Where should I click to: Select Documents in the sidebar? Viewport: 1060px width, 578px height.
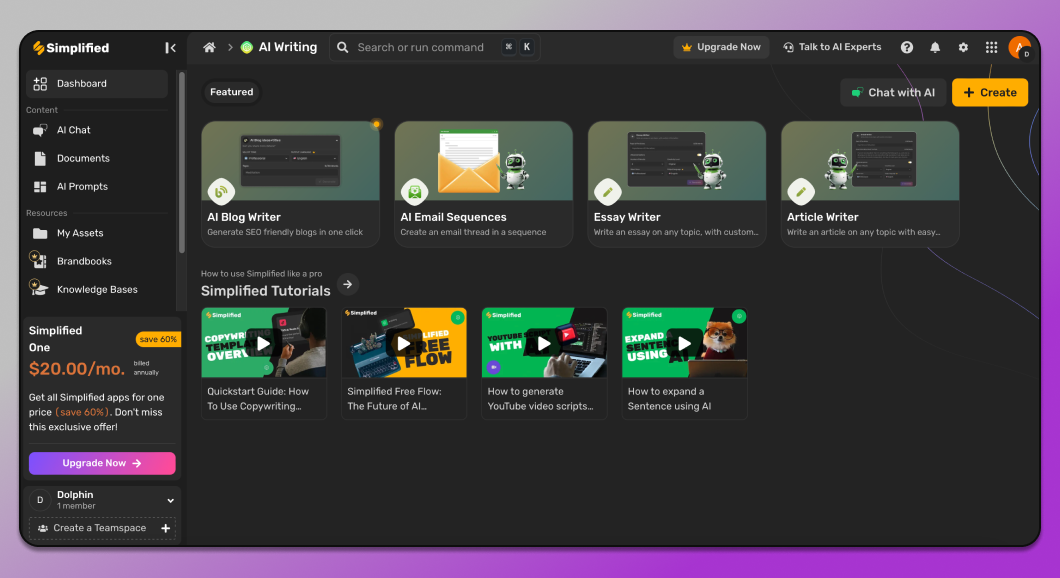click(83, 158)
